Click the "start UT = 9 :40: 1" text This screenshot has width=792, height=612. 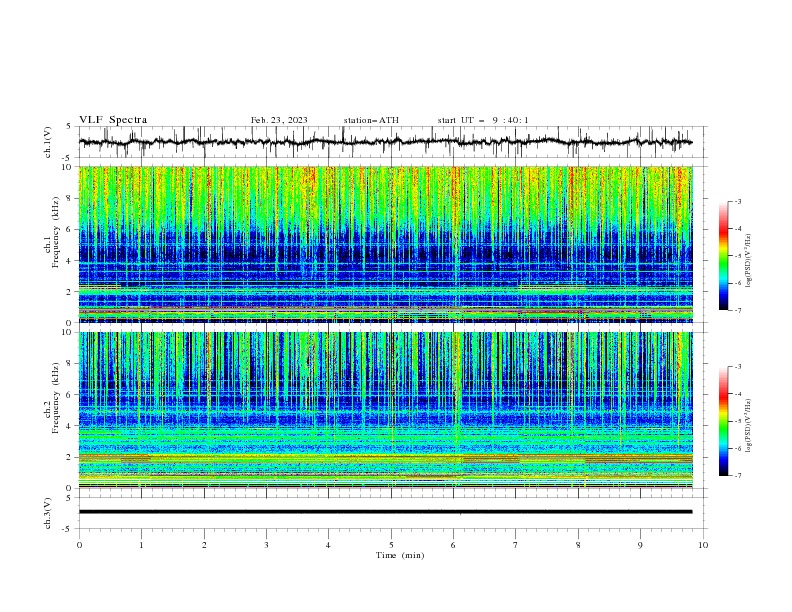click(483, 120)
